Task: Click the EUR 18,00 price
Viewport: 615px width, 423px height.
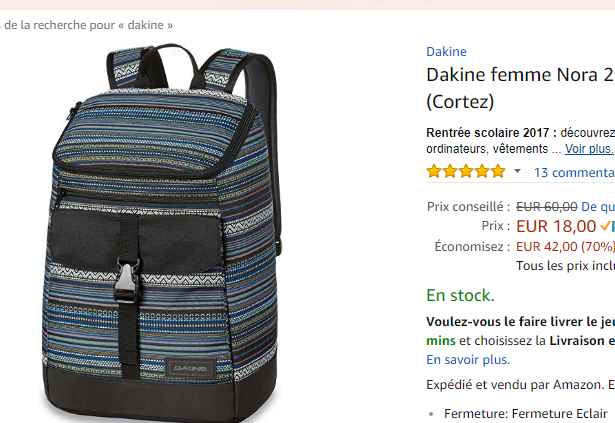Action: [x=556, y=226]
